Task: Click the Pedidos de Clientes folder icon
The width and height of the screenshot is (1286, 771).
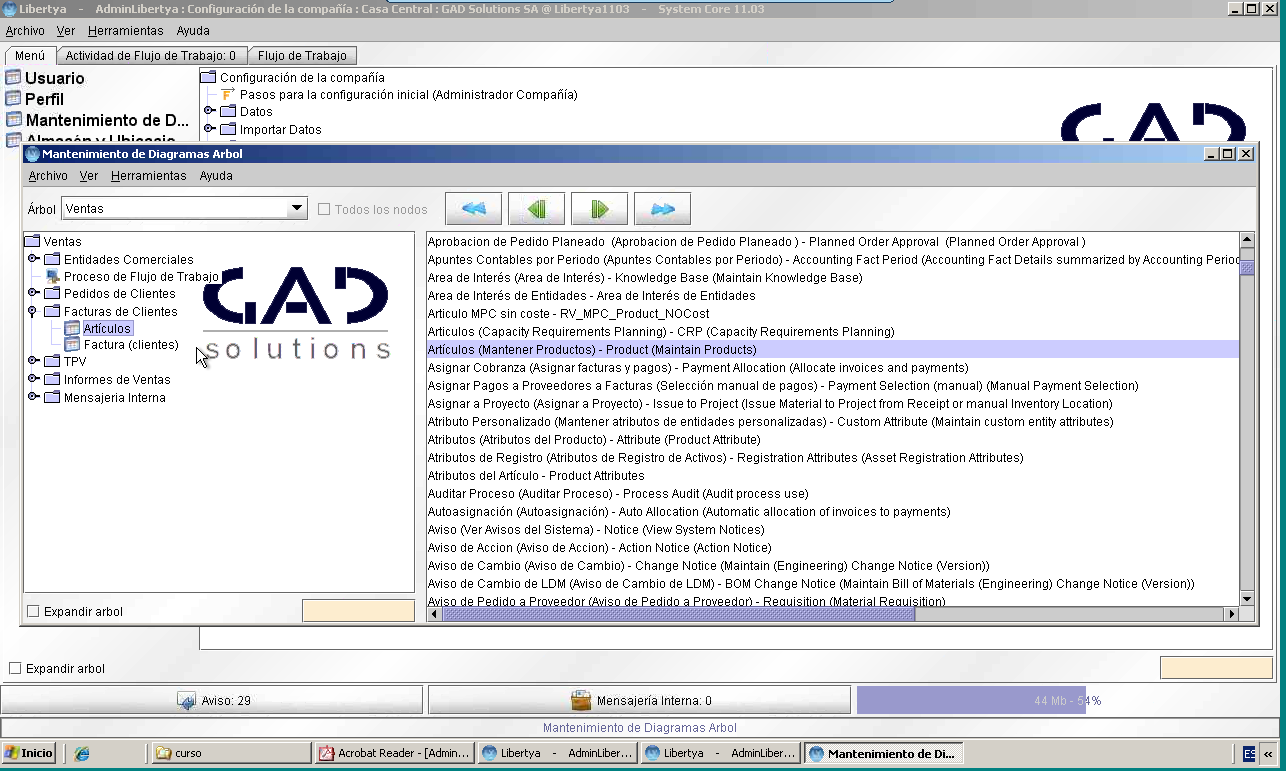Action: pyautogui.click(x=52, y=293)
